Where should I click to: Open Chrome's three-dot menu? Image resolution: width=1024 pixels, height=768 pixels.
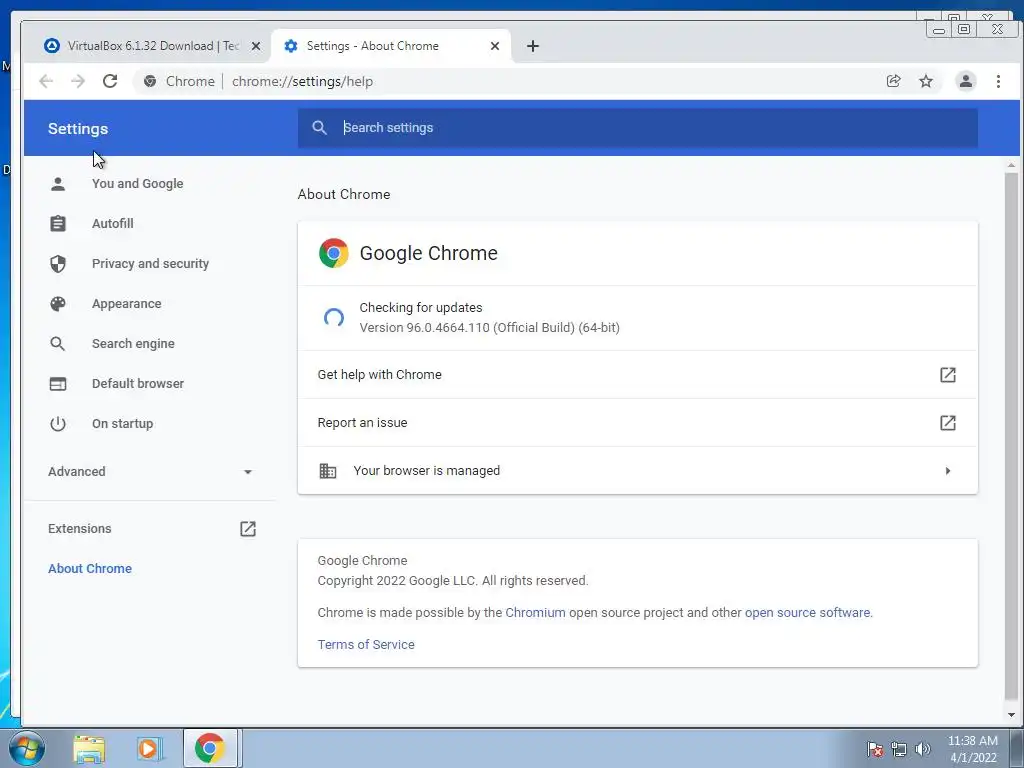pos(998,81)
